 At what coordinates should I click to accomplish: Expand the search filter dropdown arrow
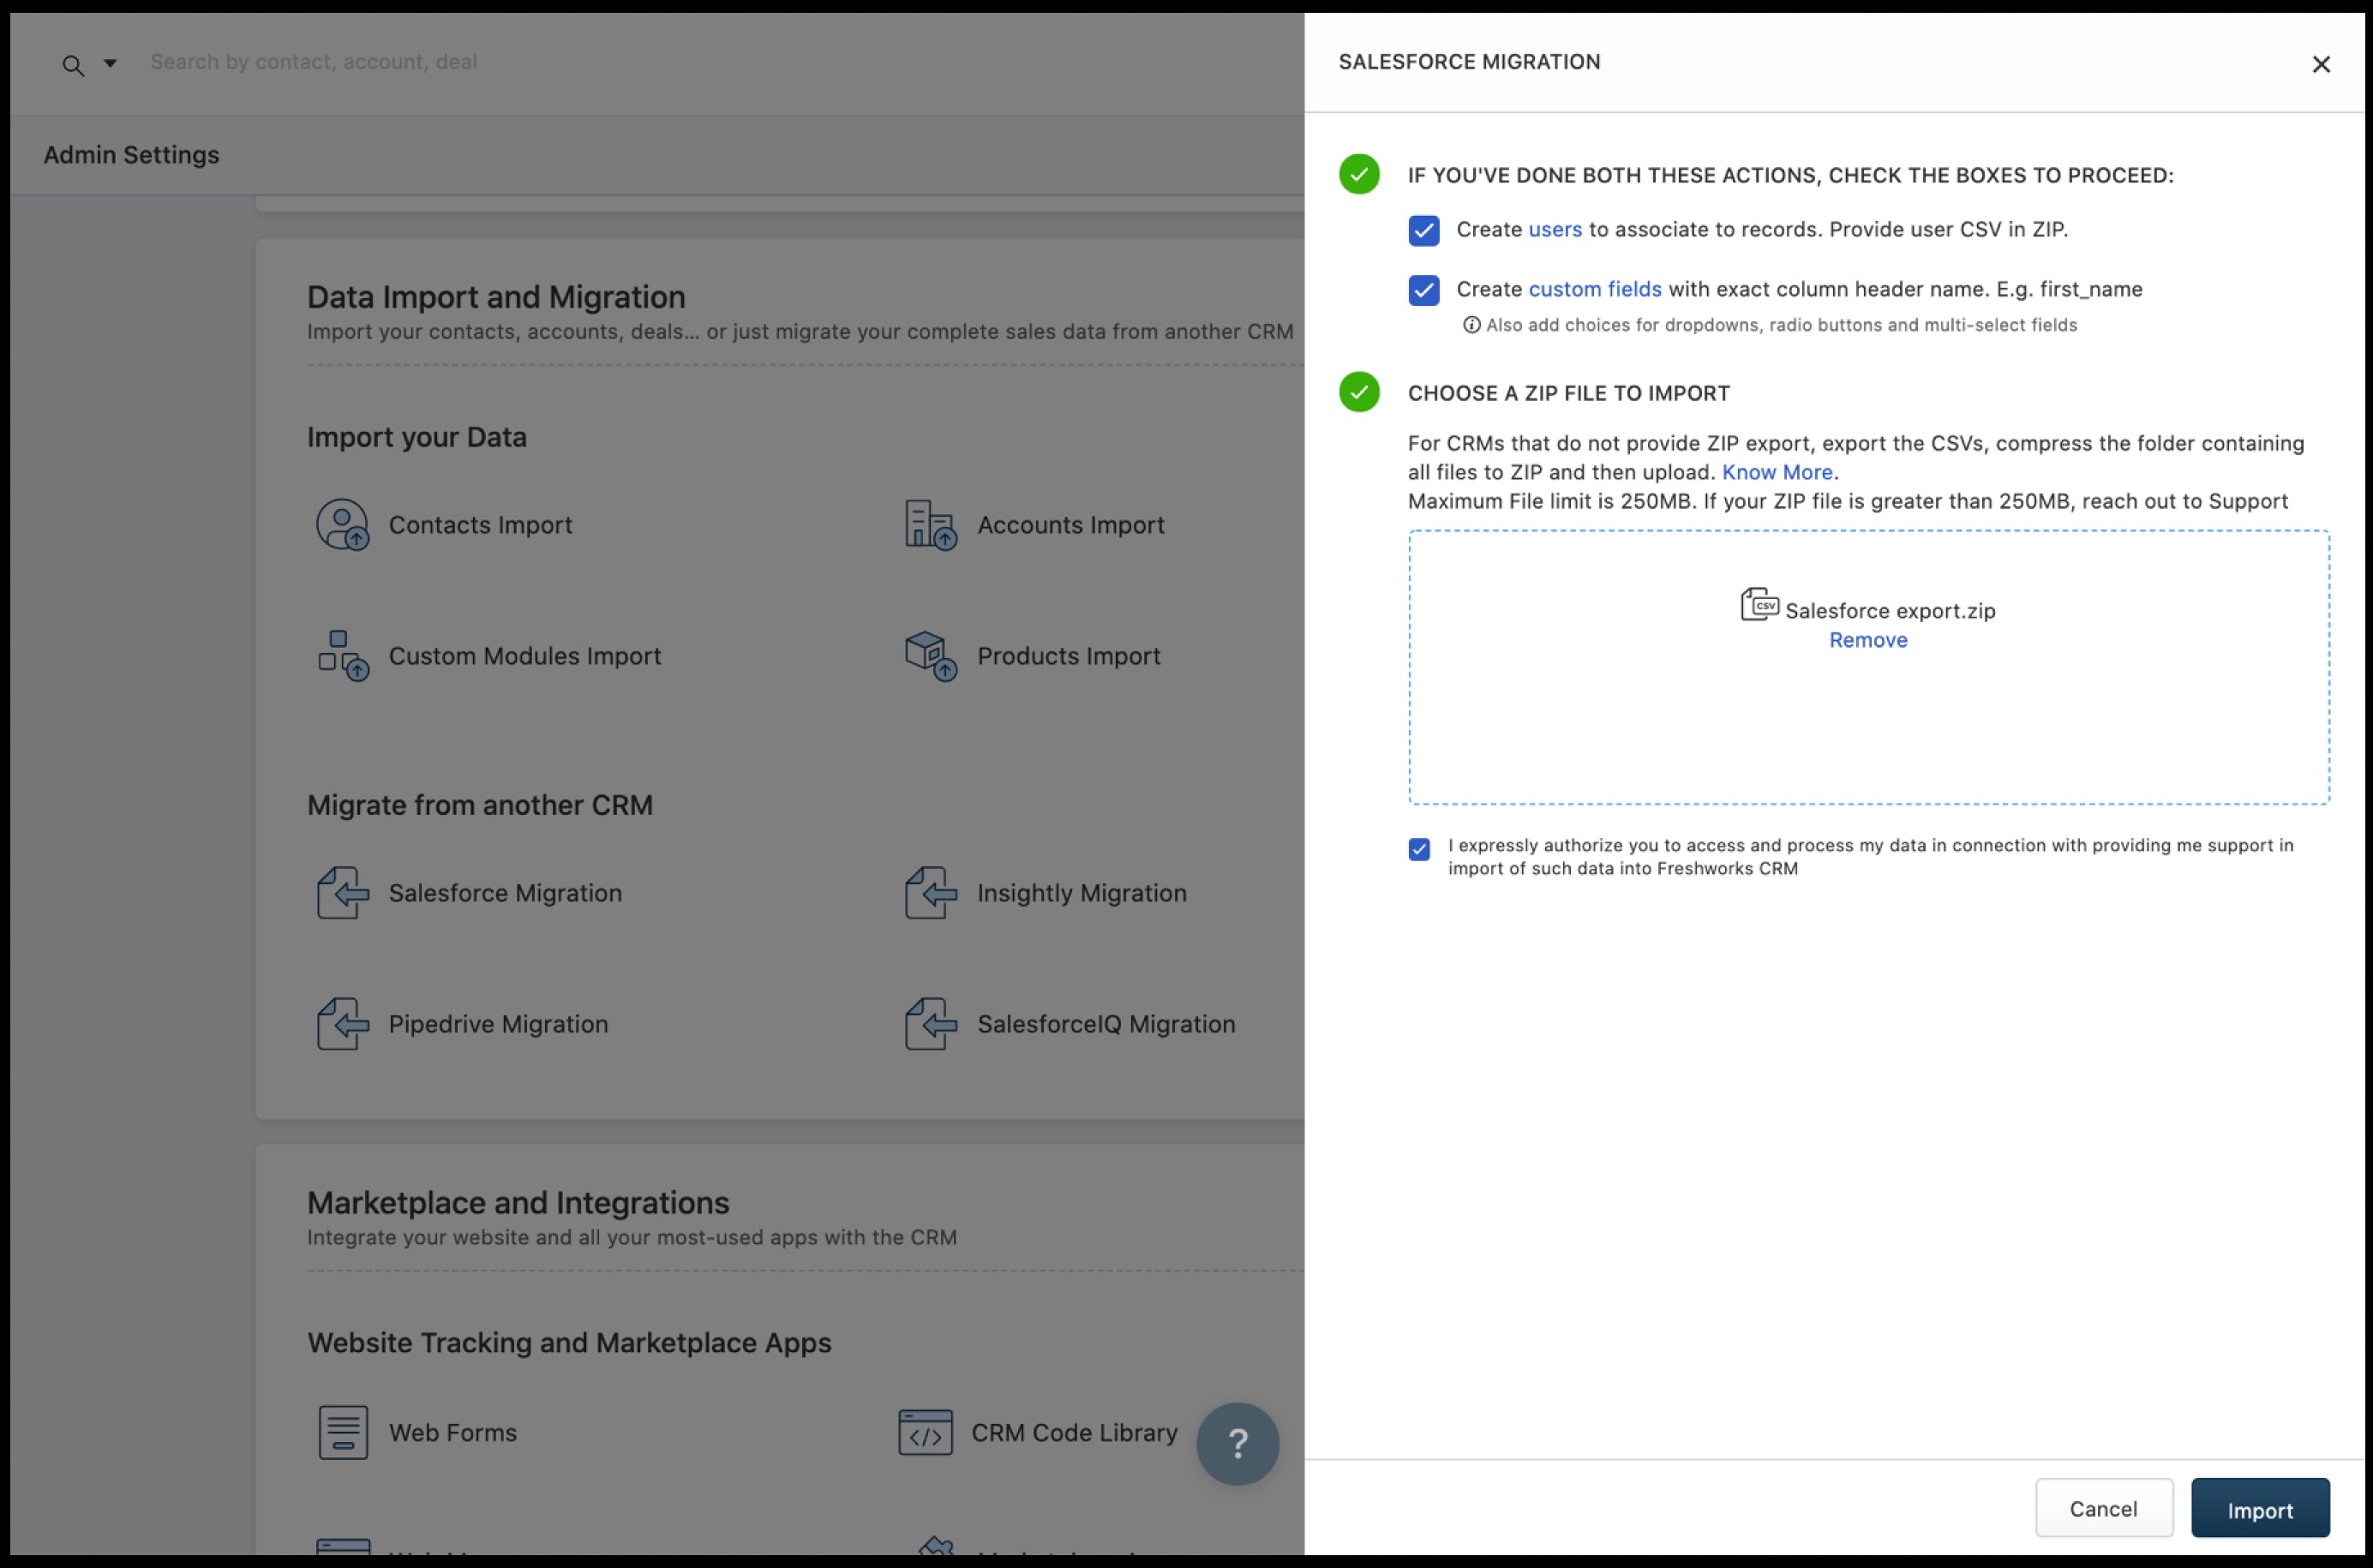coord(110,64)
